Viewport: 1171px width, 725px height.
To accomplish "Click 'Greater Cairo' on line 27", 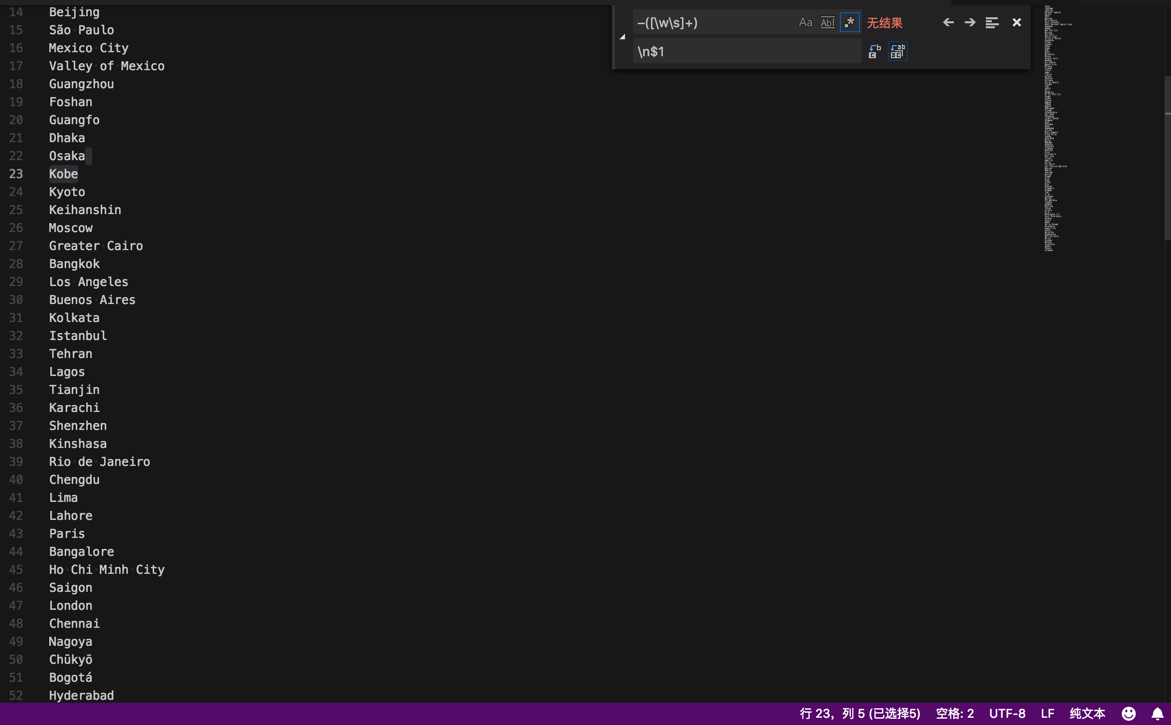I will tap(96, 246).
